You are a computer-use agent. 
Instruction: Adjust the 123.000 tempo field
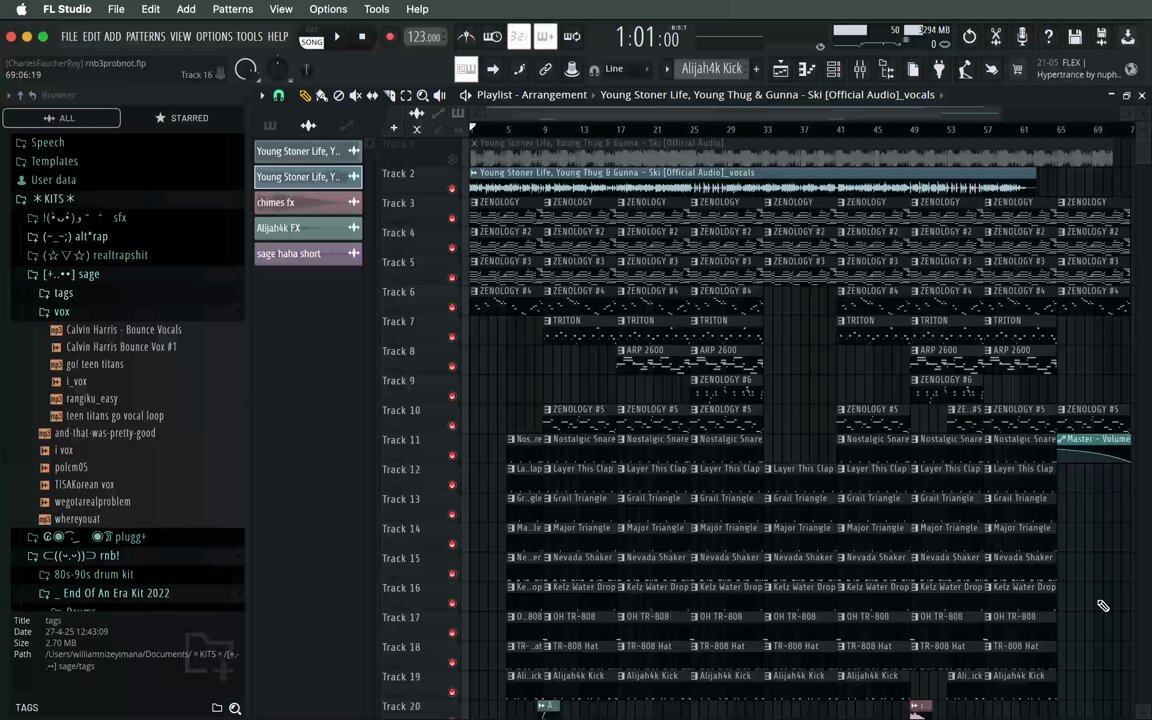[424, 37]
